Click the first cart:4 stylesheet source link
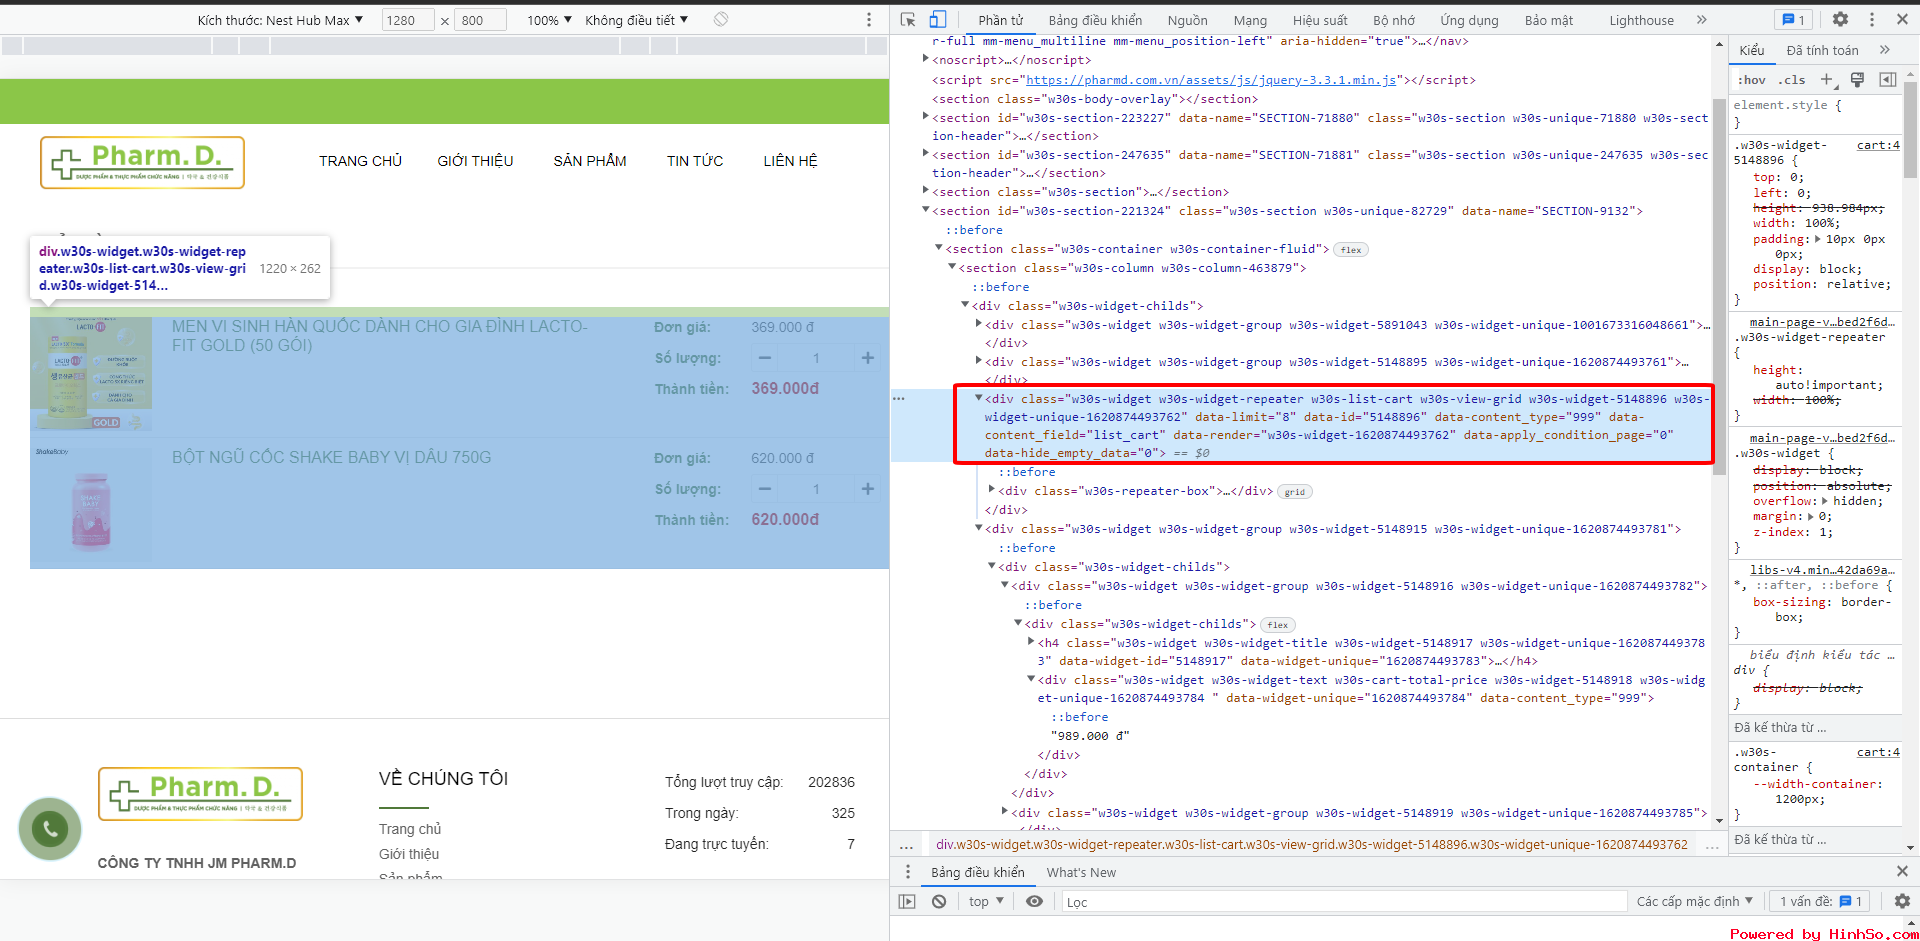Image resolution: width=1920 pixels, height=941 pixels. [x=1878, y=145]
